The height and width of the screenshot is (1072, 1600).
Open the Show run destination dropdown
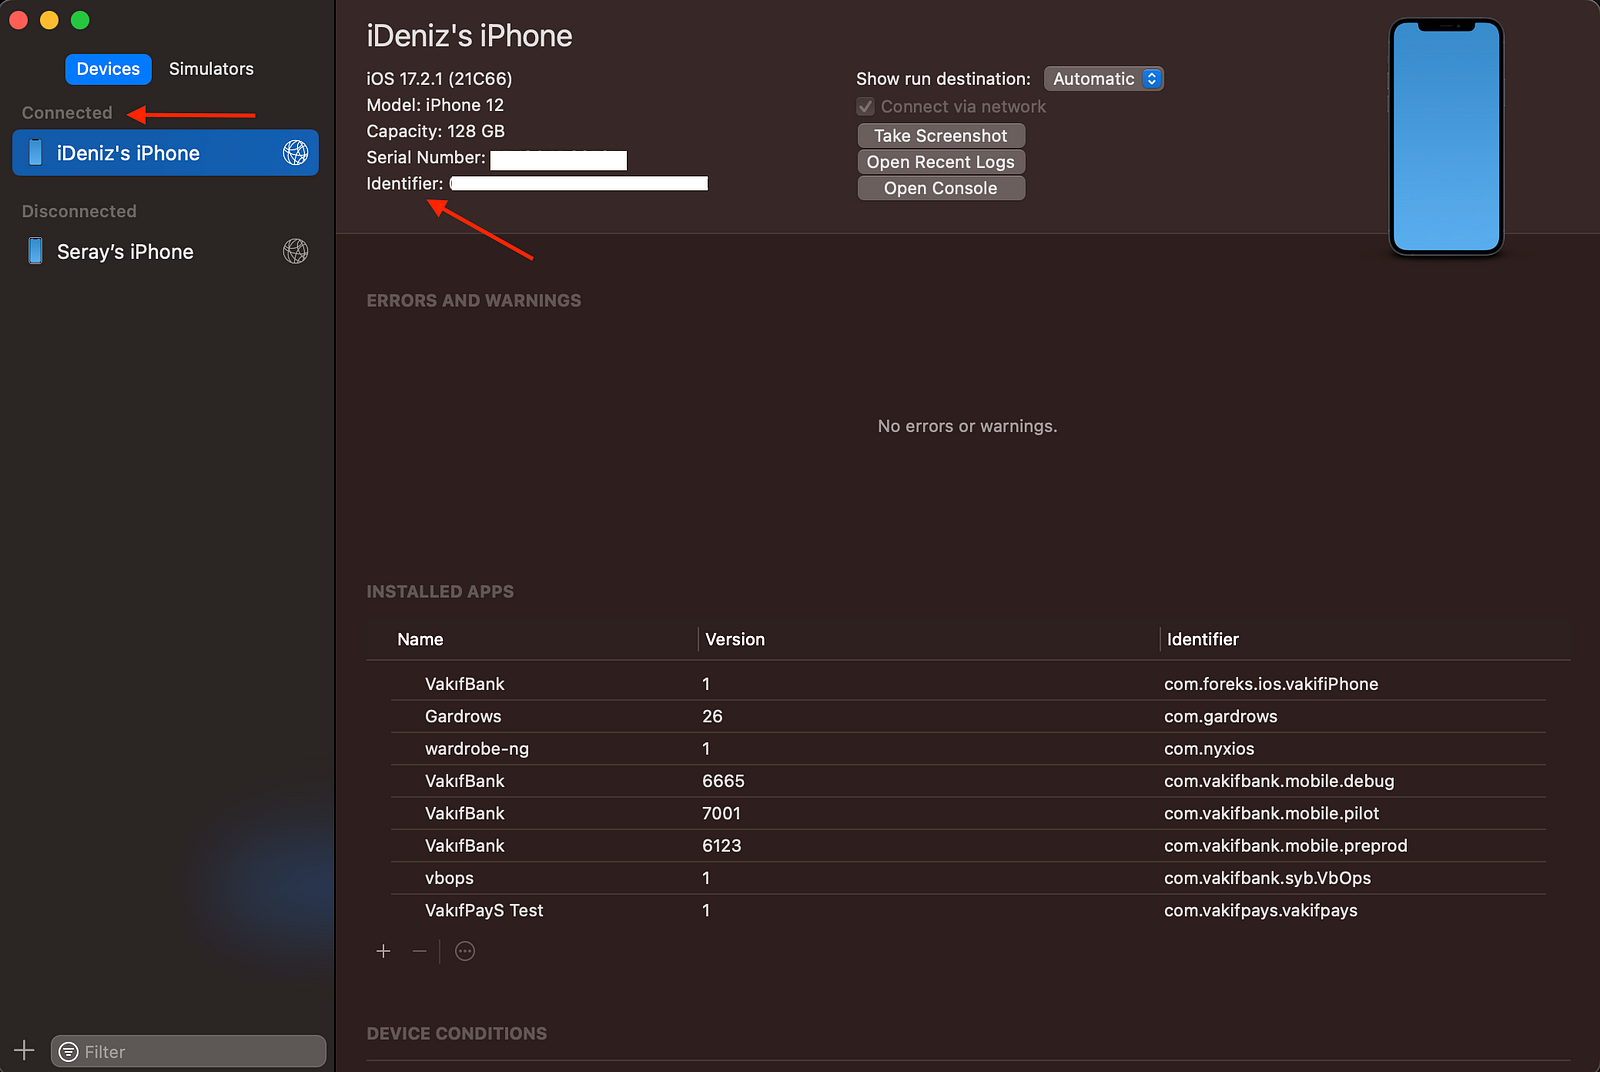point(1103,79)
